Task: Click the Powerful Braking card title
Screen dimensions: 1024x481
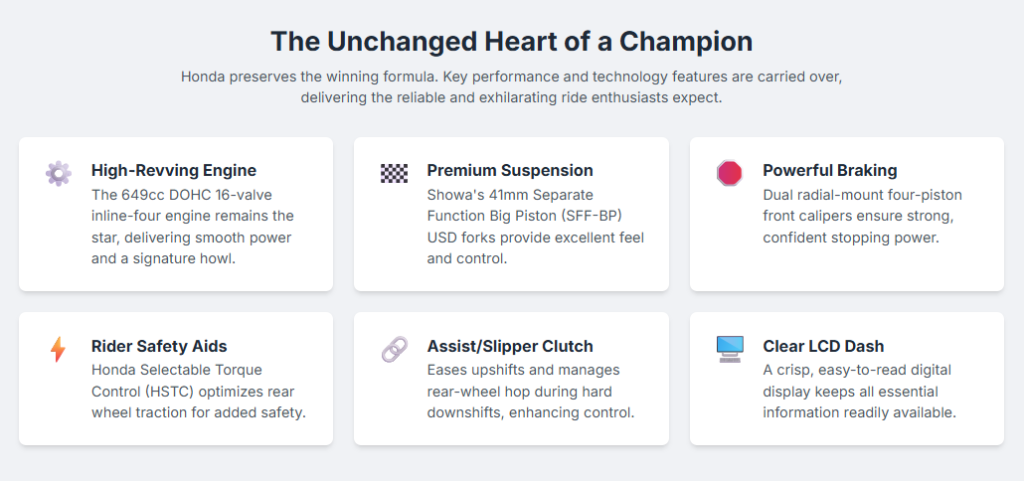Action: [829, 170]
